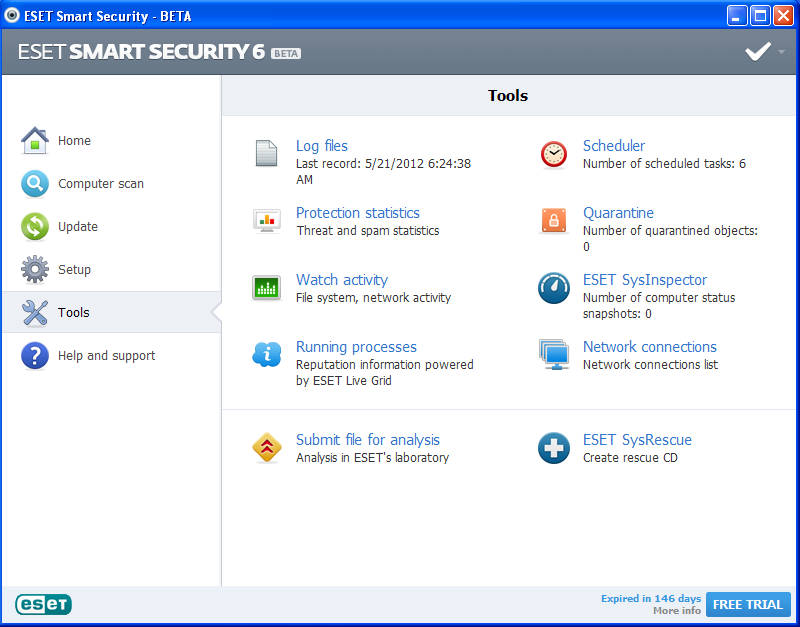
Task: Click the More info link
Action: (x=677, y=611)
